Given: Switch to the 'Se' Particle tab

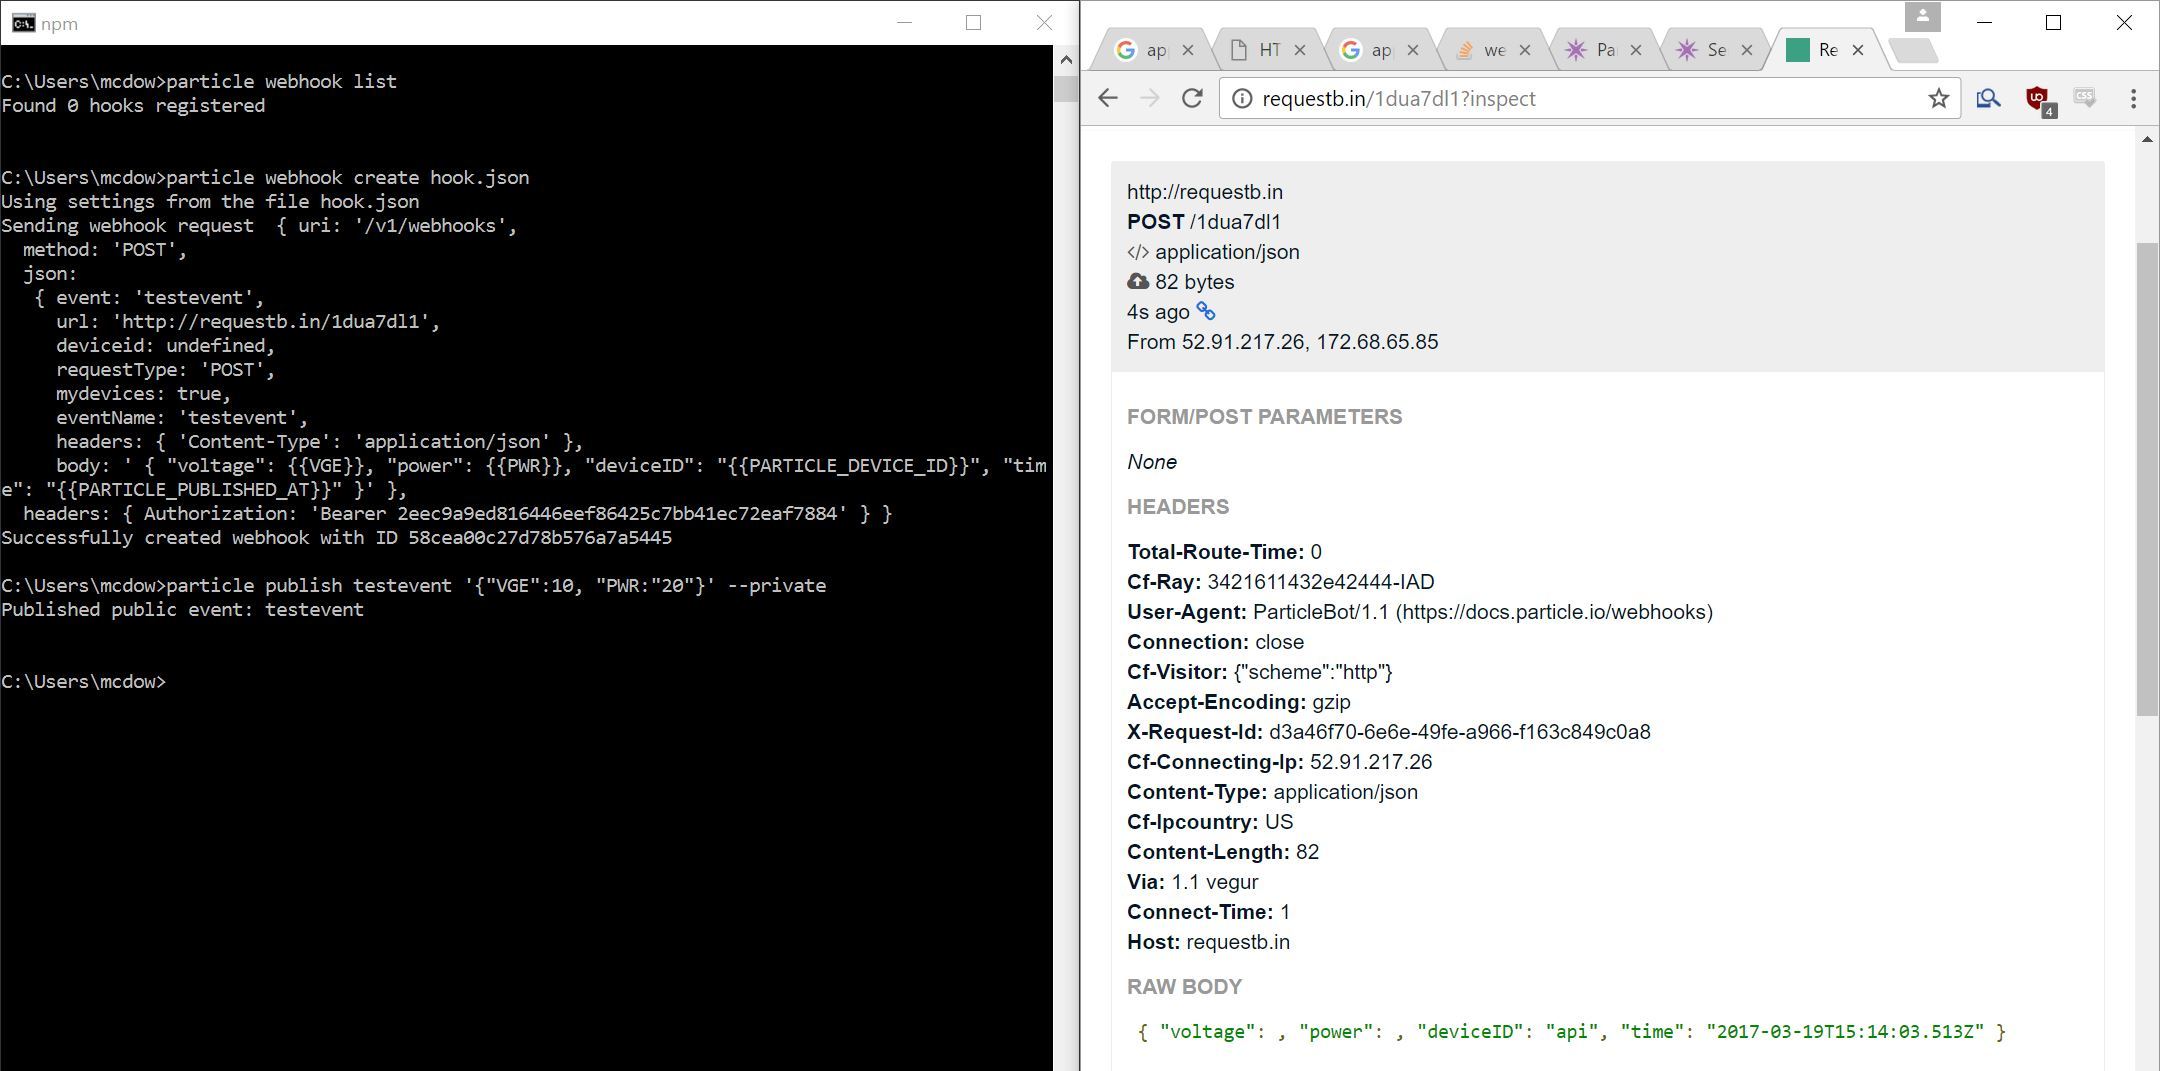Looking at the screenshot, I should pyautogui.click(x=1715, y=49).
